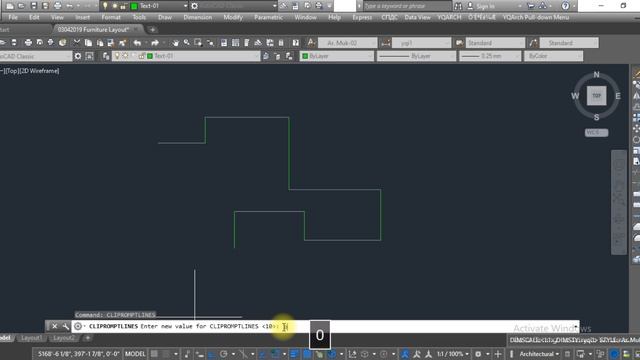The image size is (640, 360).
Task: Click the Copy clip icon
Action: pyautogui.click(x=88, y=42)
